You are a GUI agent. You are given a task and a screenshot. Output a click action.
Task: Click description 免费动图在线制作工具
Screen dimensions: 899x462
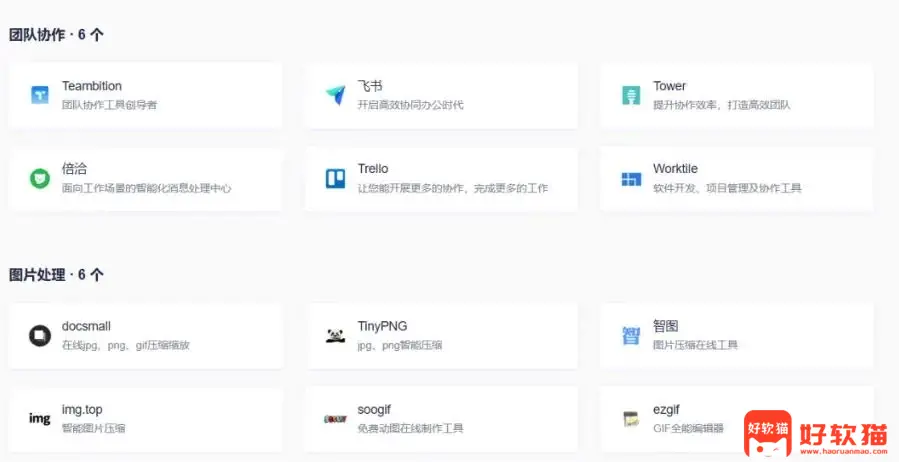point(411,428)
